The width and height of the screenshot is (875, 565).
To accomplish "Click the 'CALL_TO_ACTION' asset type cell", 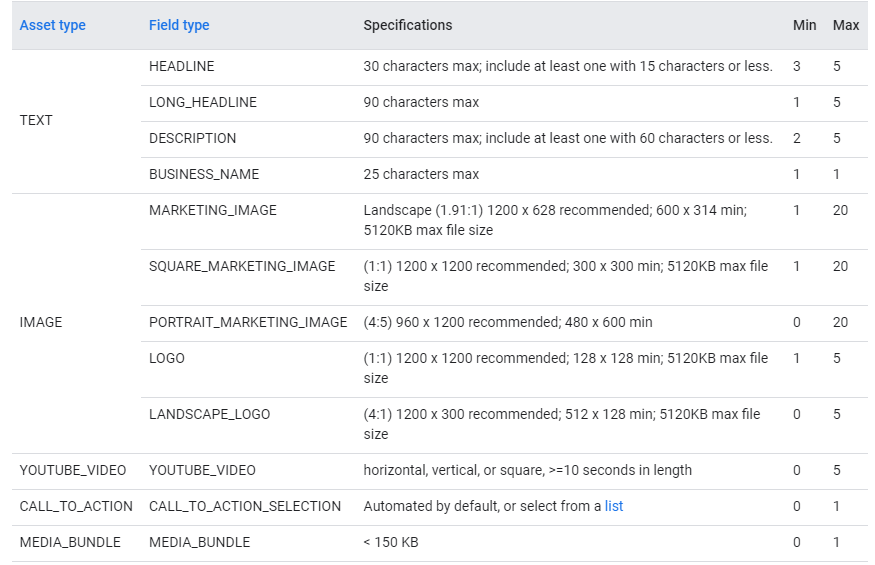I will 76,506.
